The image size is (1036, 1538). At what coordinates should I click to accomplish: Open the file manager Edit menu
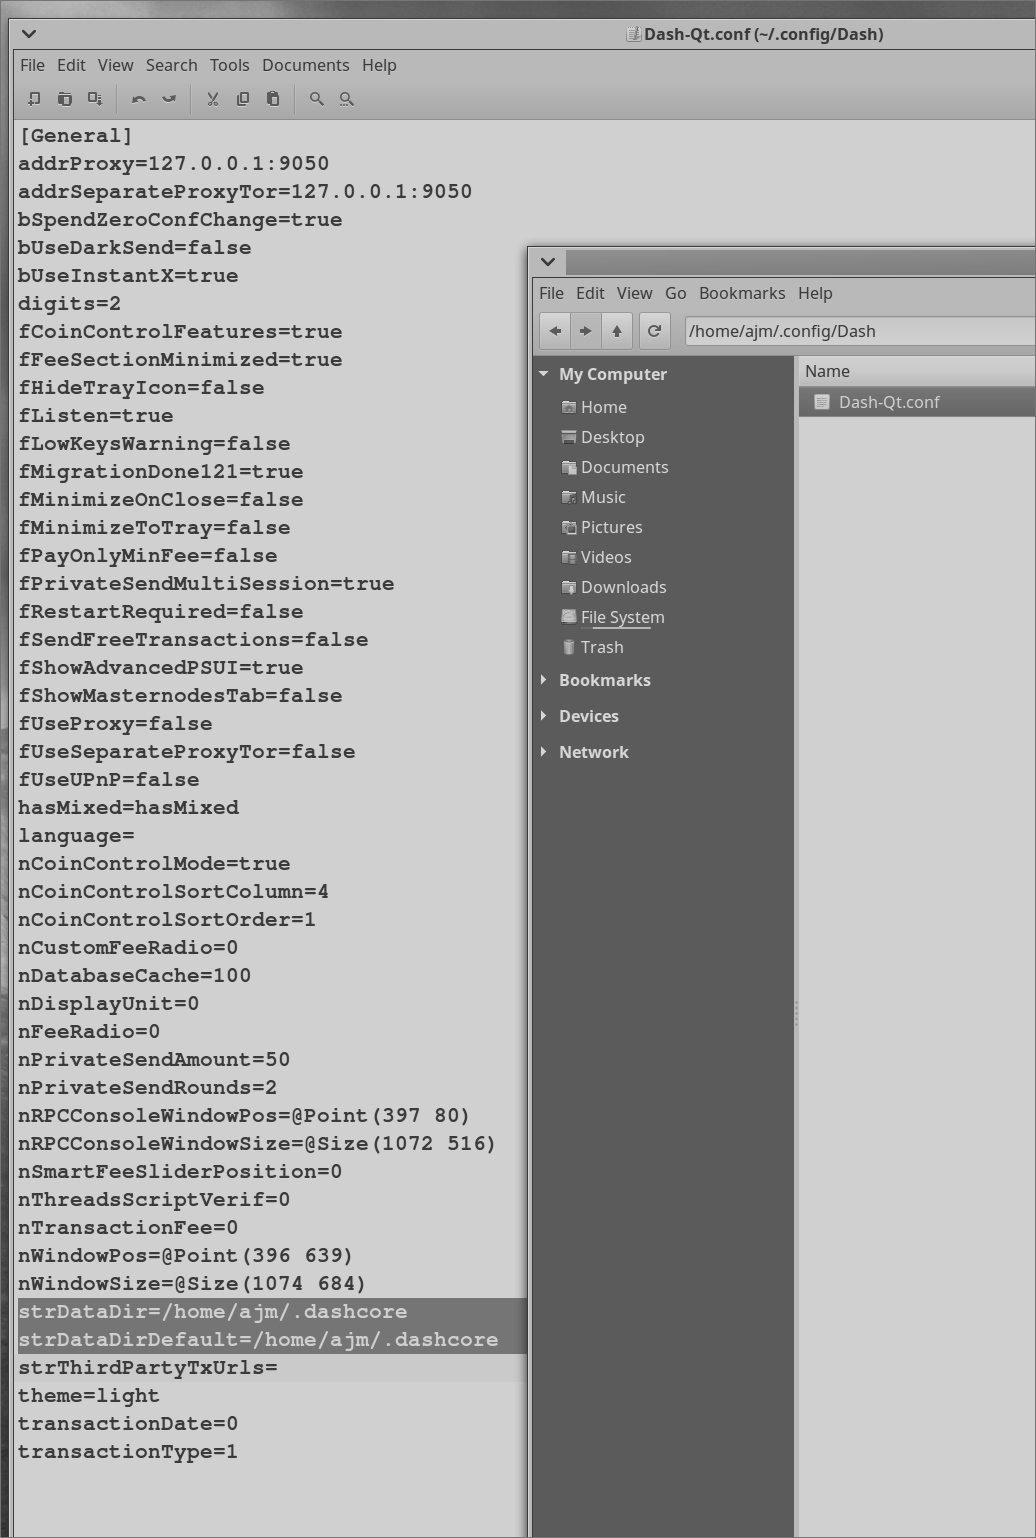(x=590, y=293)
